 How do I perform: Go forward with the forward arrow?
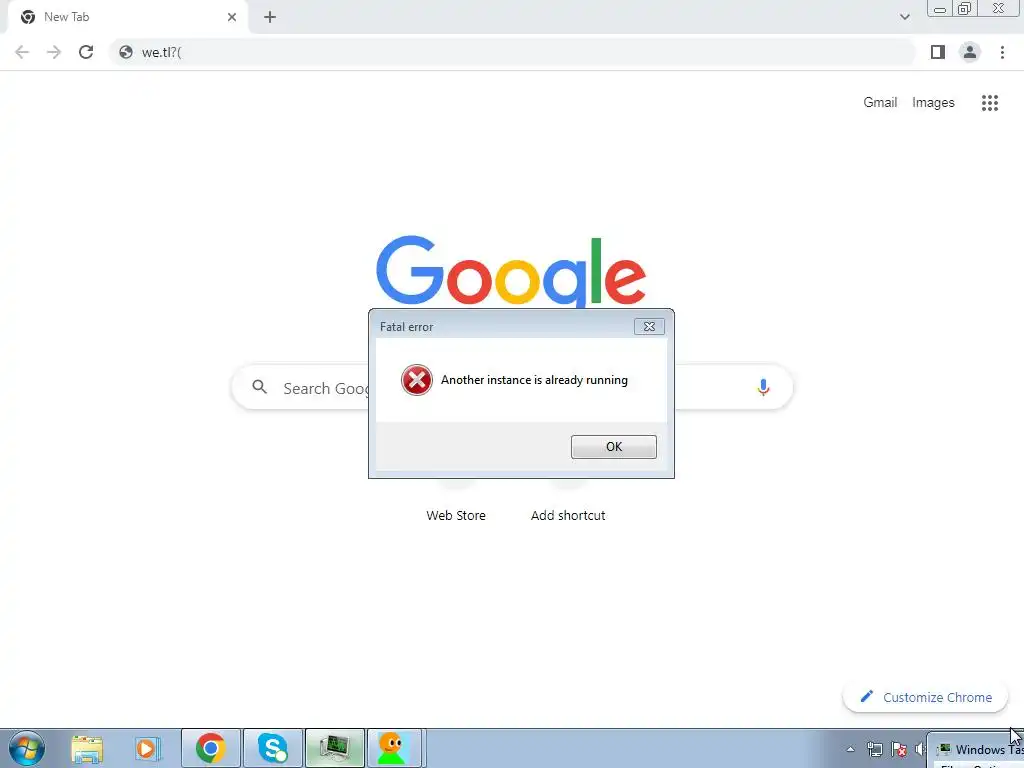coord(54,52)
